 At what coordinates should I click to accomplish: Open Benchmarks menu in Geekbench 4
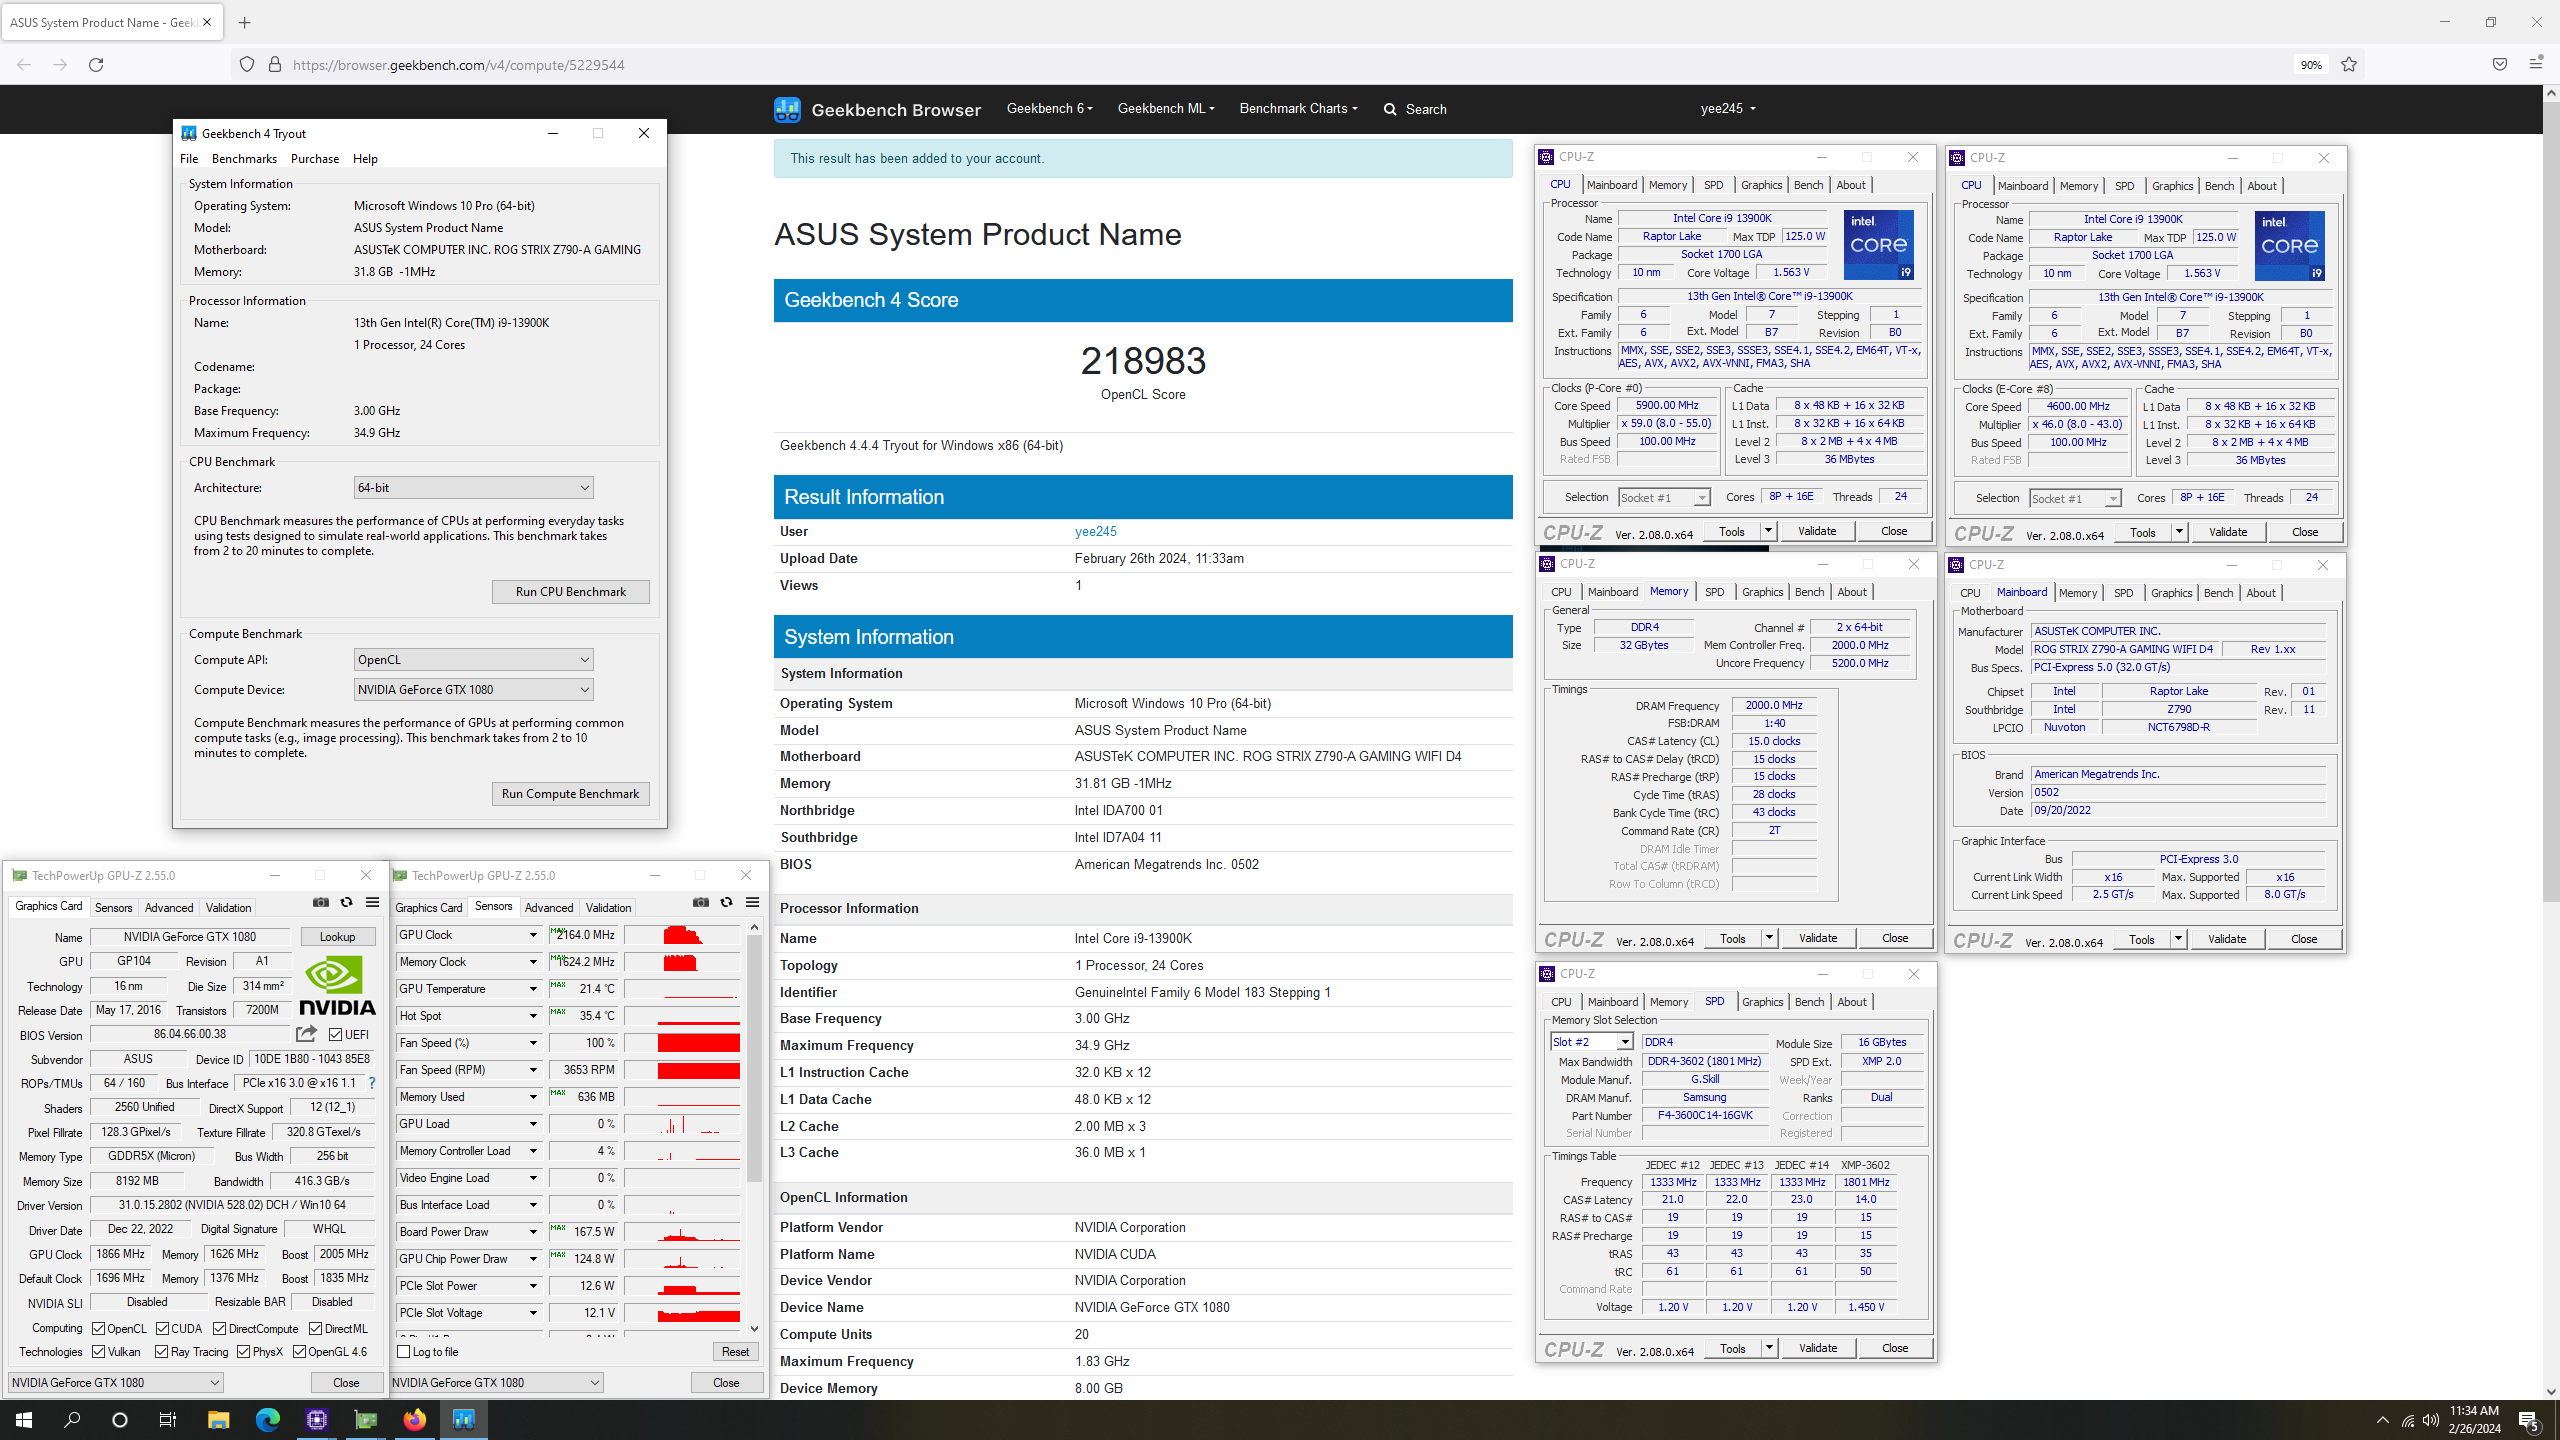[244, 159]
